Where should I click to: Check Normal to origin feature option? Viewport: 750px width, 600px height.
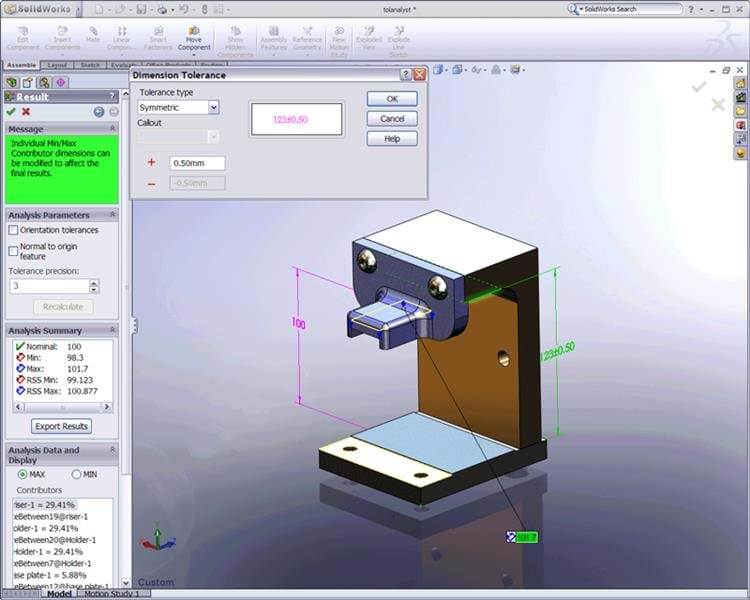(x=13, y=250)
